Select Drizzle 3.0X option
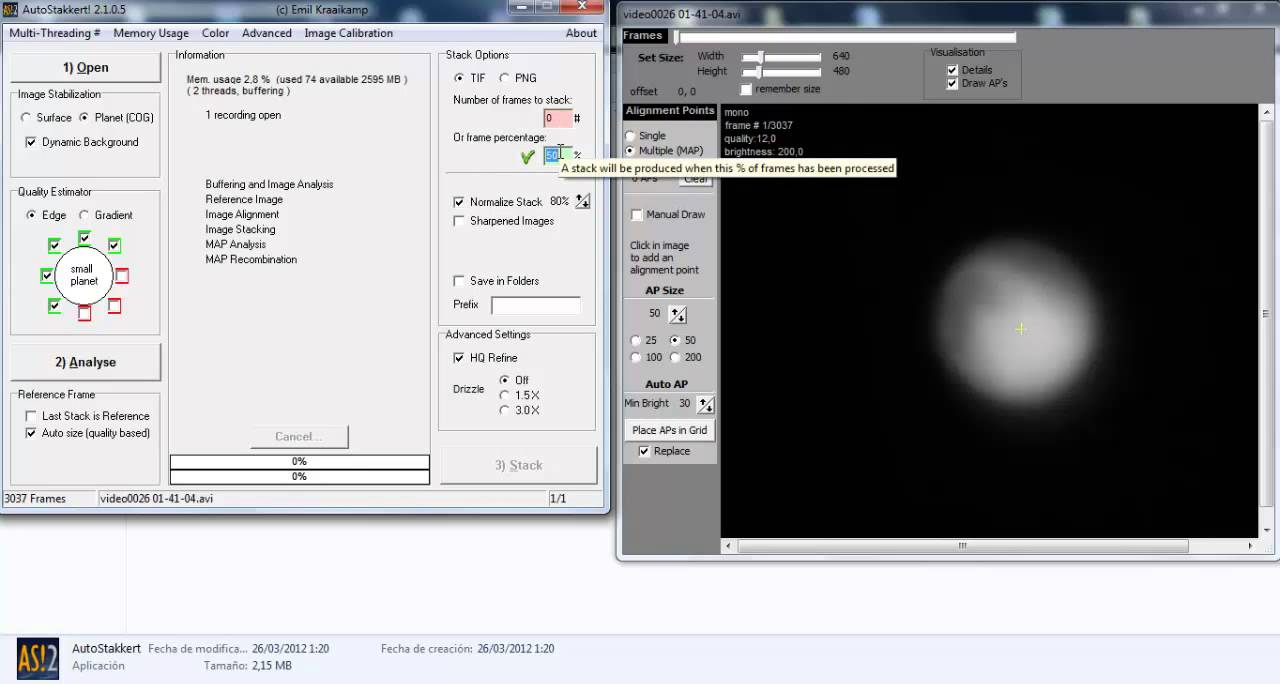Screen dimensions: 1280x684 click(x=504, y=410)
